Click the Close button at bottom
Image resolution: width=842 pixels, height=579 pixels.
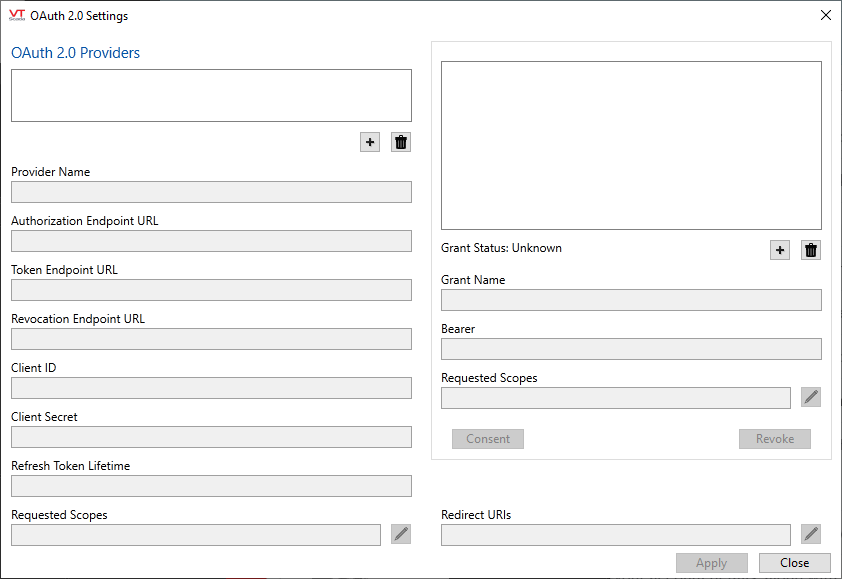click(x=794, y=563)
